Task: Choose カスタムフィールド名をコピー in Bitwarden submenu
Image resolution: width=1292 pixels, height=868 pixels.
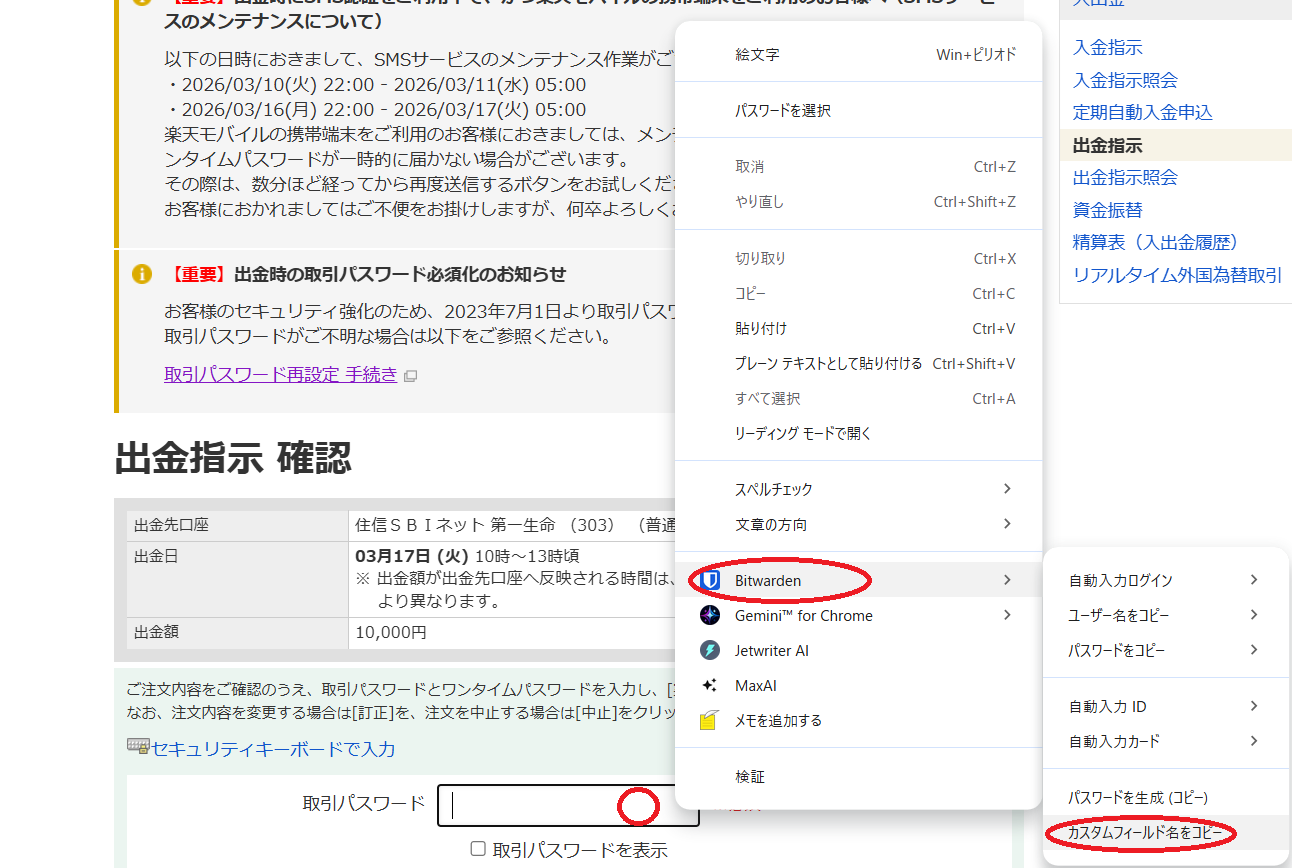Action: [x=1144, y=833]
